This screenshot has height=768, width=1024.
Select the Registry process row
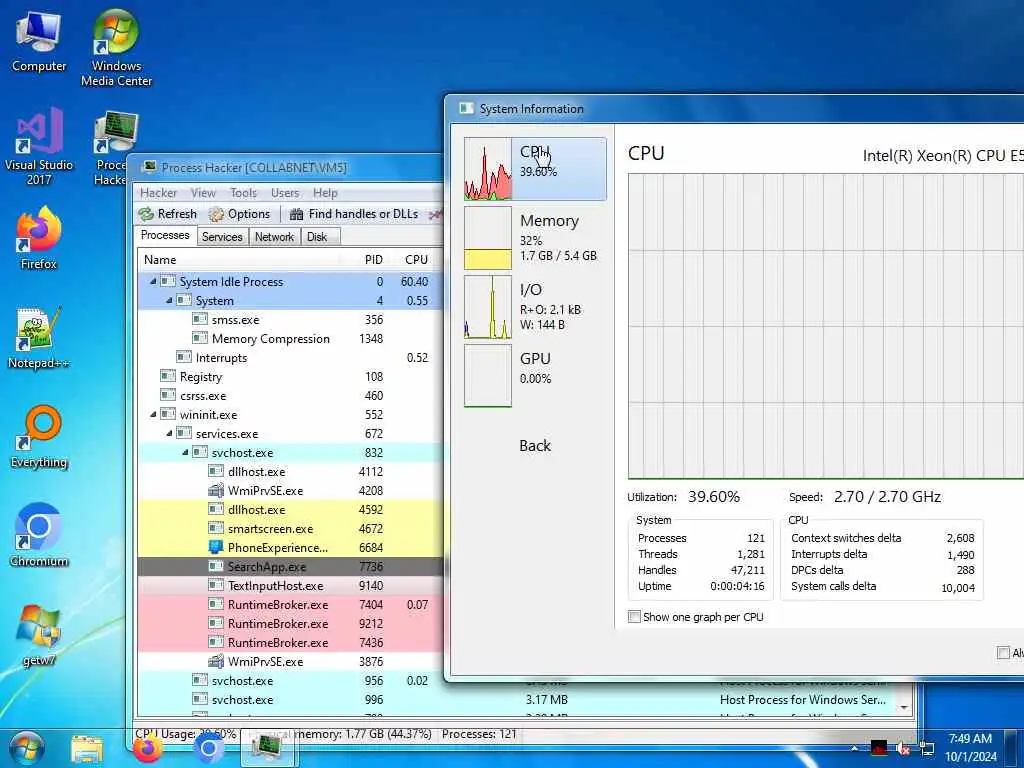(x=290, y=376)
